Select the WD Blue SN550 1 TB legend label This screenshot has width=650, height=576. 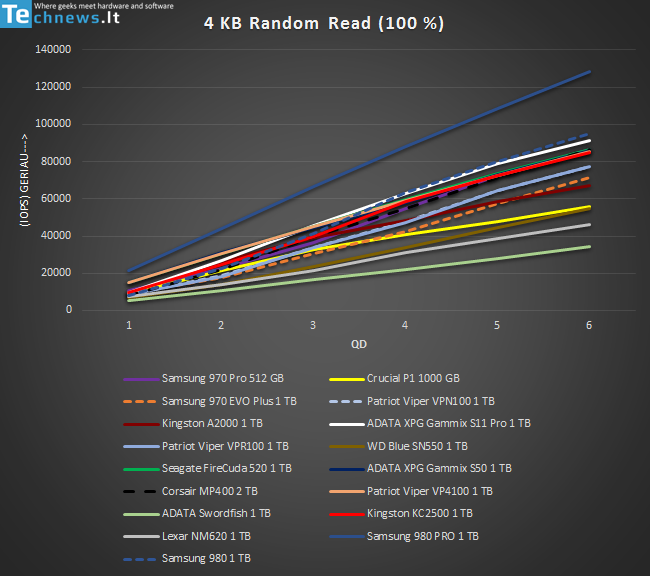[417, 446]
